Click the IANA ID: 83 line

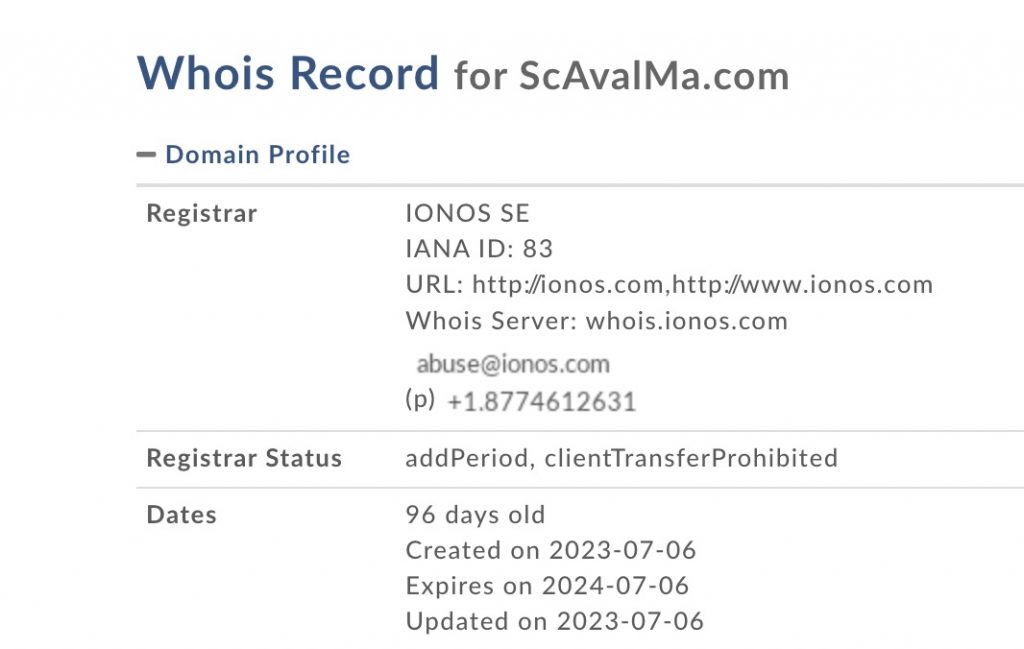pyautogui.click(x=479, y=249)
